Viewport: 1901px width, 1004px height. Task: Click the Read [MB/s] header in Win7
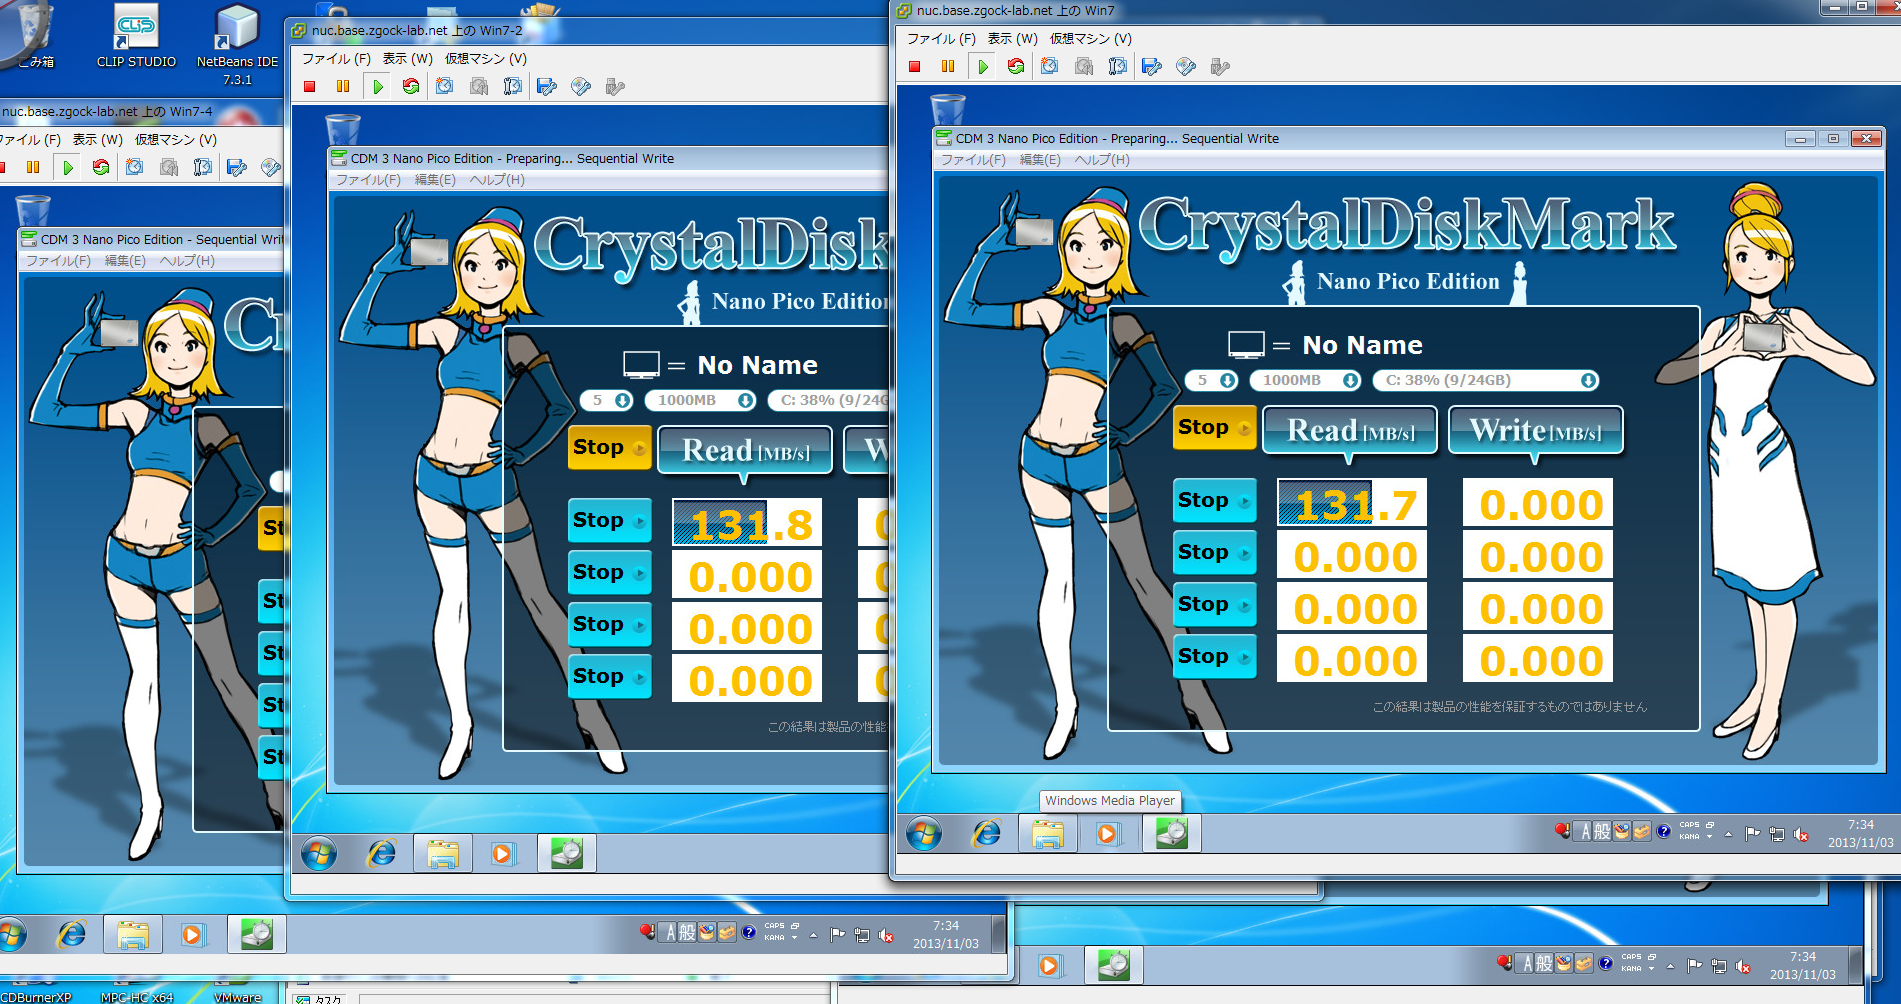[x=1350, y=430]
